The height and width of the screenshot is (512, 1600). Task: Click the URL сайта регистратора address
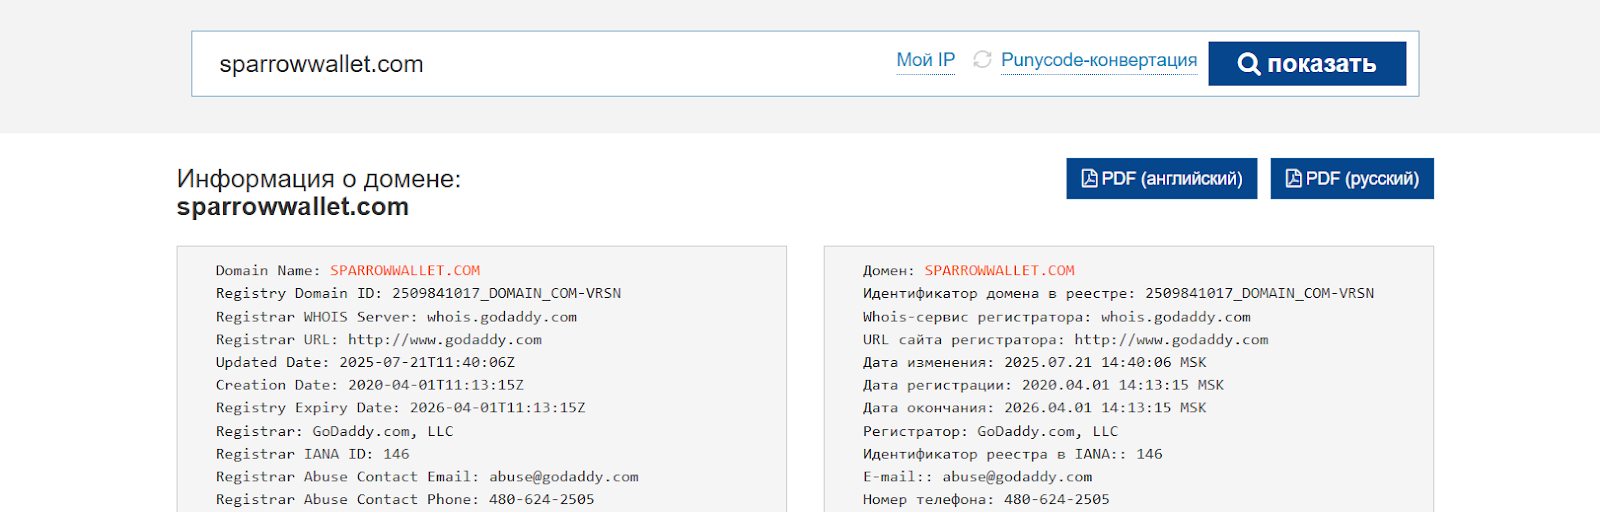tap(1170, 340)
